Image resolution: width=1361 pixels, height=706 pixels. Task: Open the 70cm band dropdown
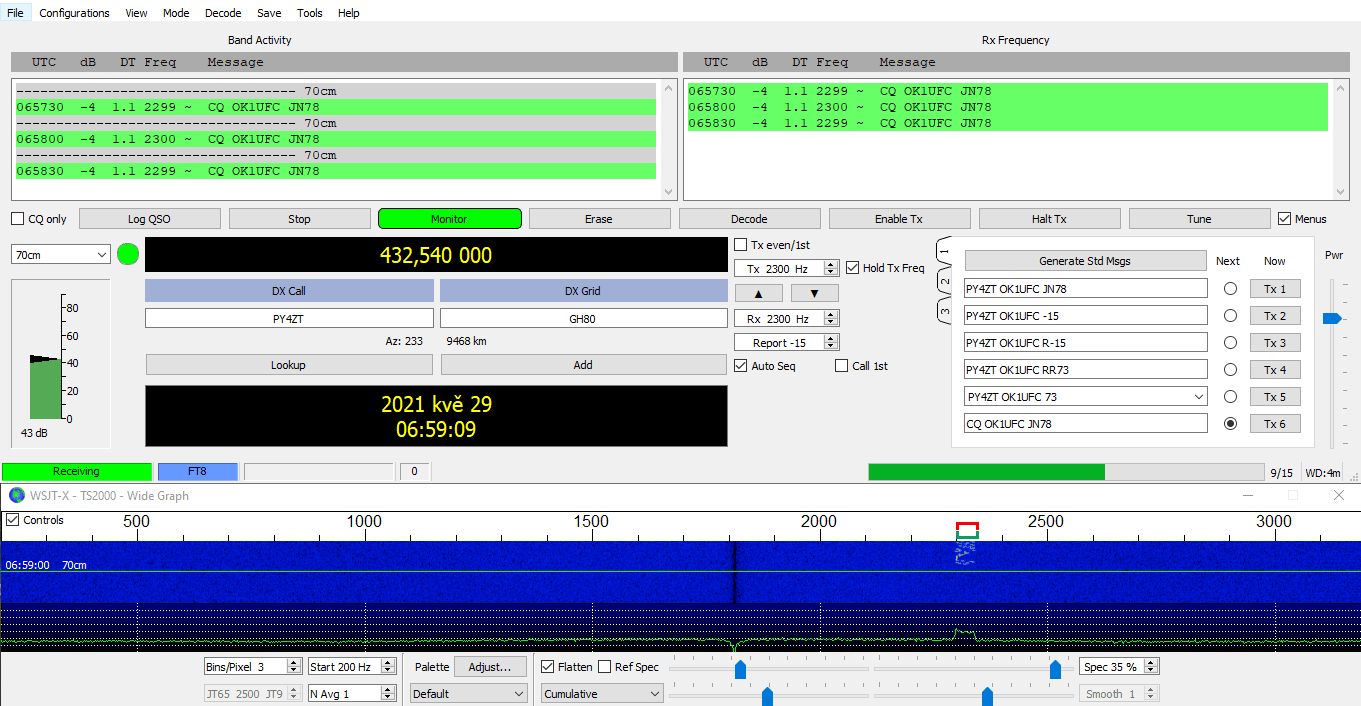60,255
